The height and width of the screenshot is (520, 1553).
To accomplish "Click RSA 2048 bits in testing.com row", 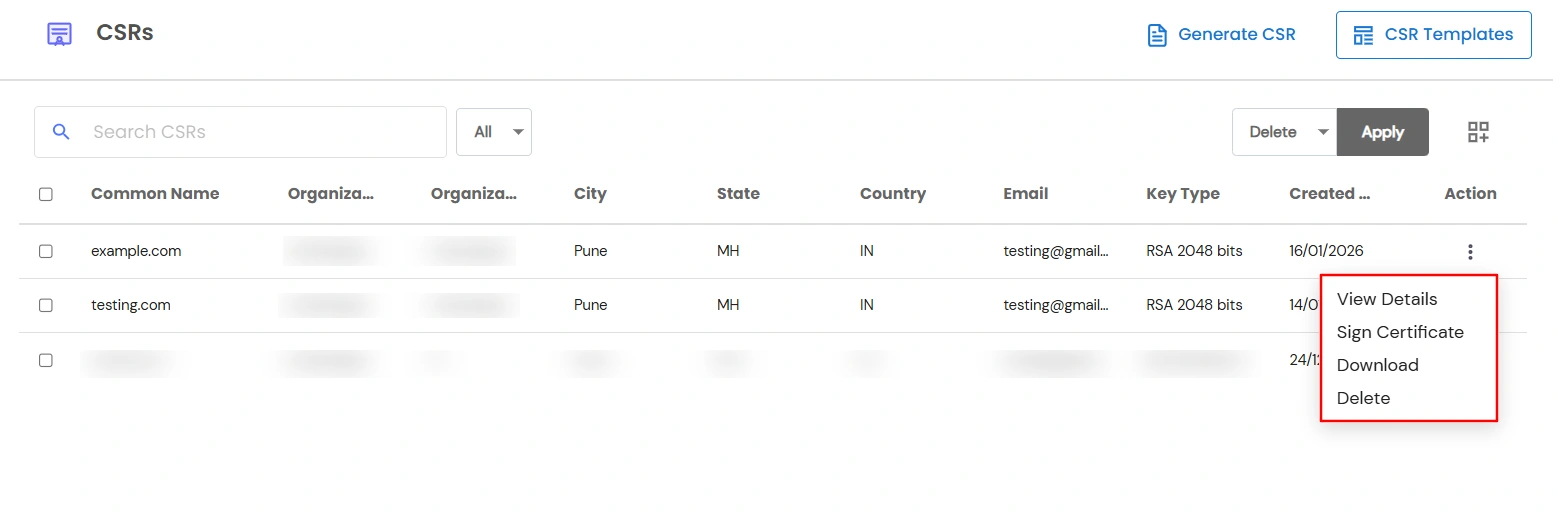I will [x=1194, y=305].
